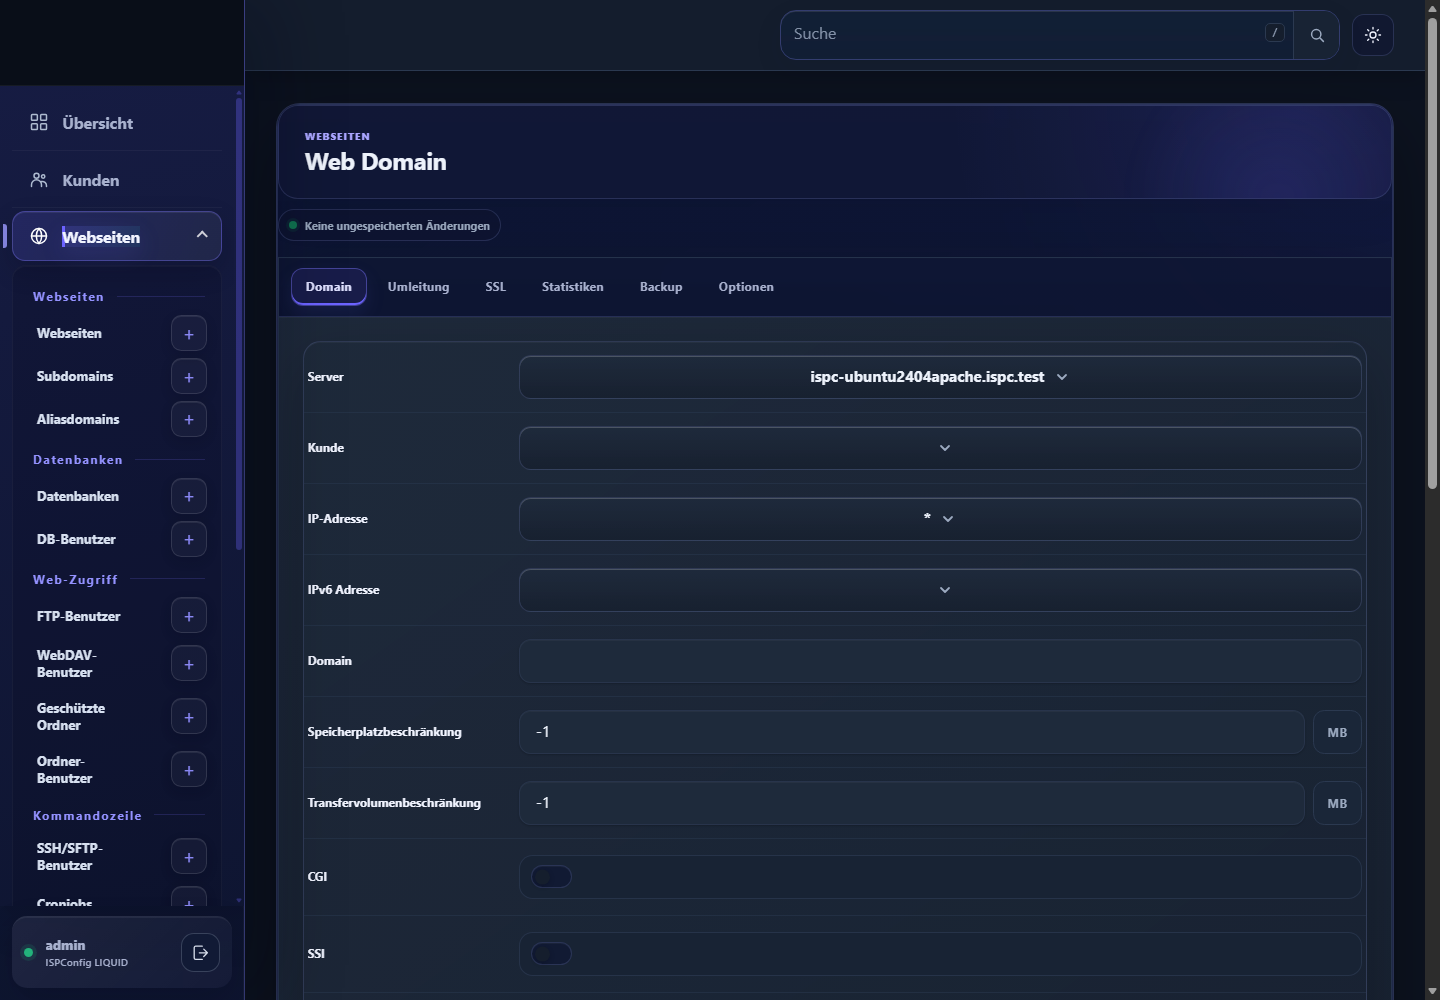Click the Kunden people icon
This screenshot has width=1440, height=1000.
(39, 180)
